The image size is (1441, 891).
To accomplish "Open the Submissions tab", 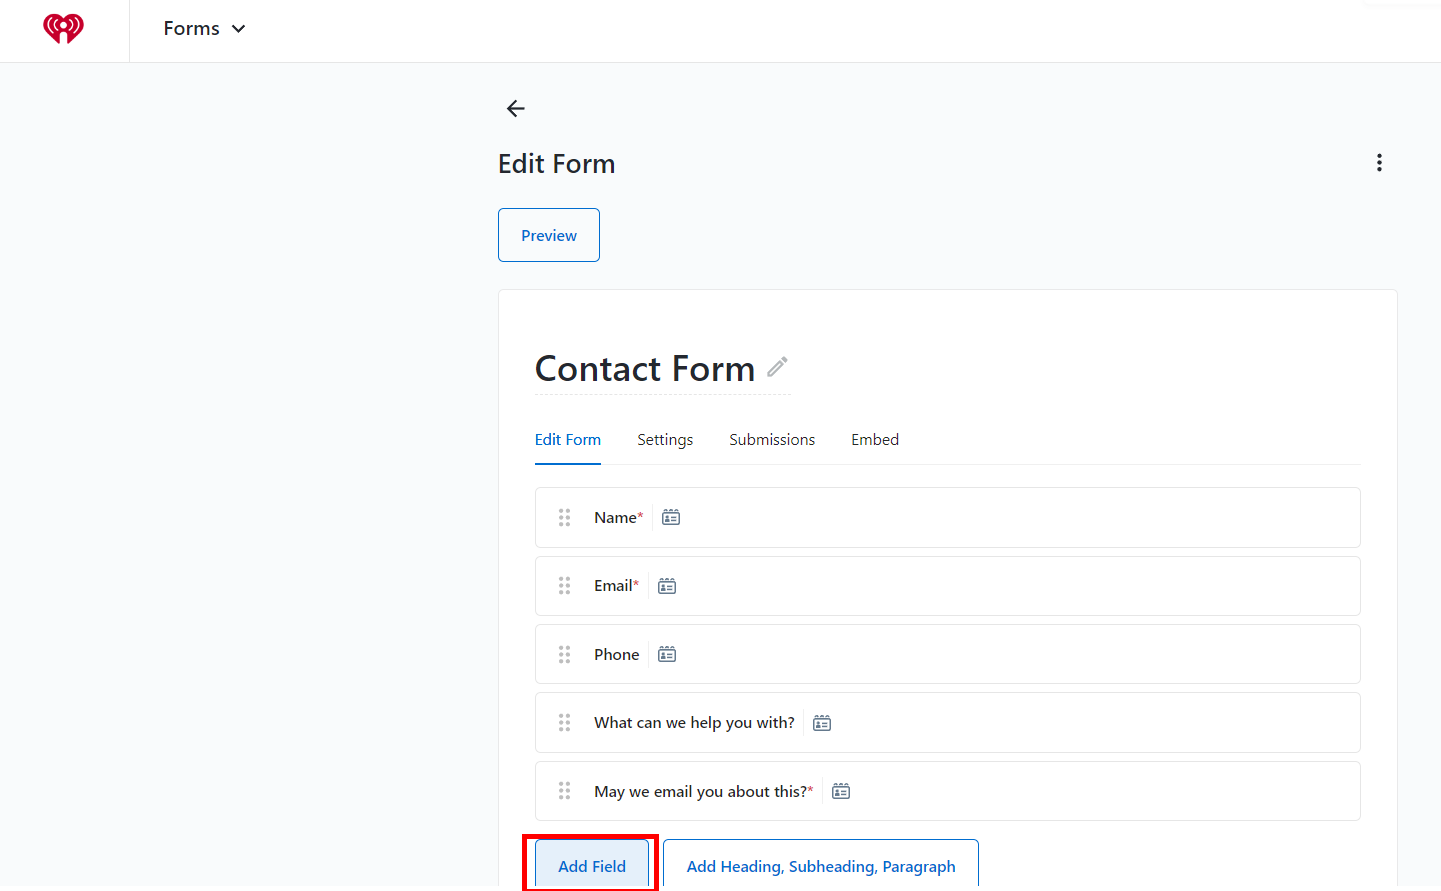I will [771, 439].
